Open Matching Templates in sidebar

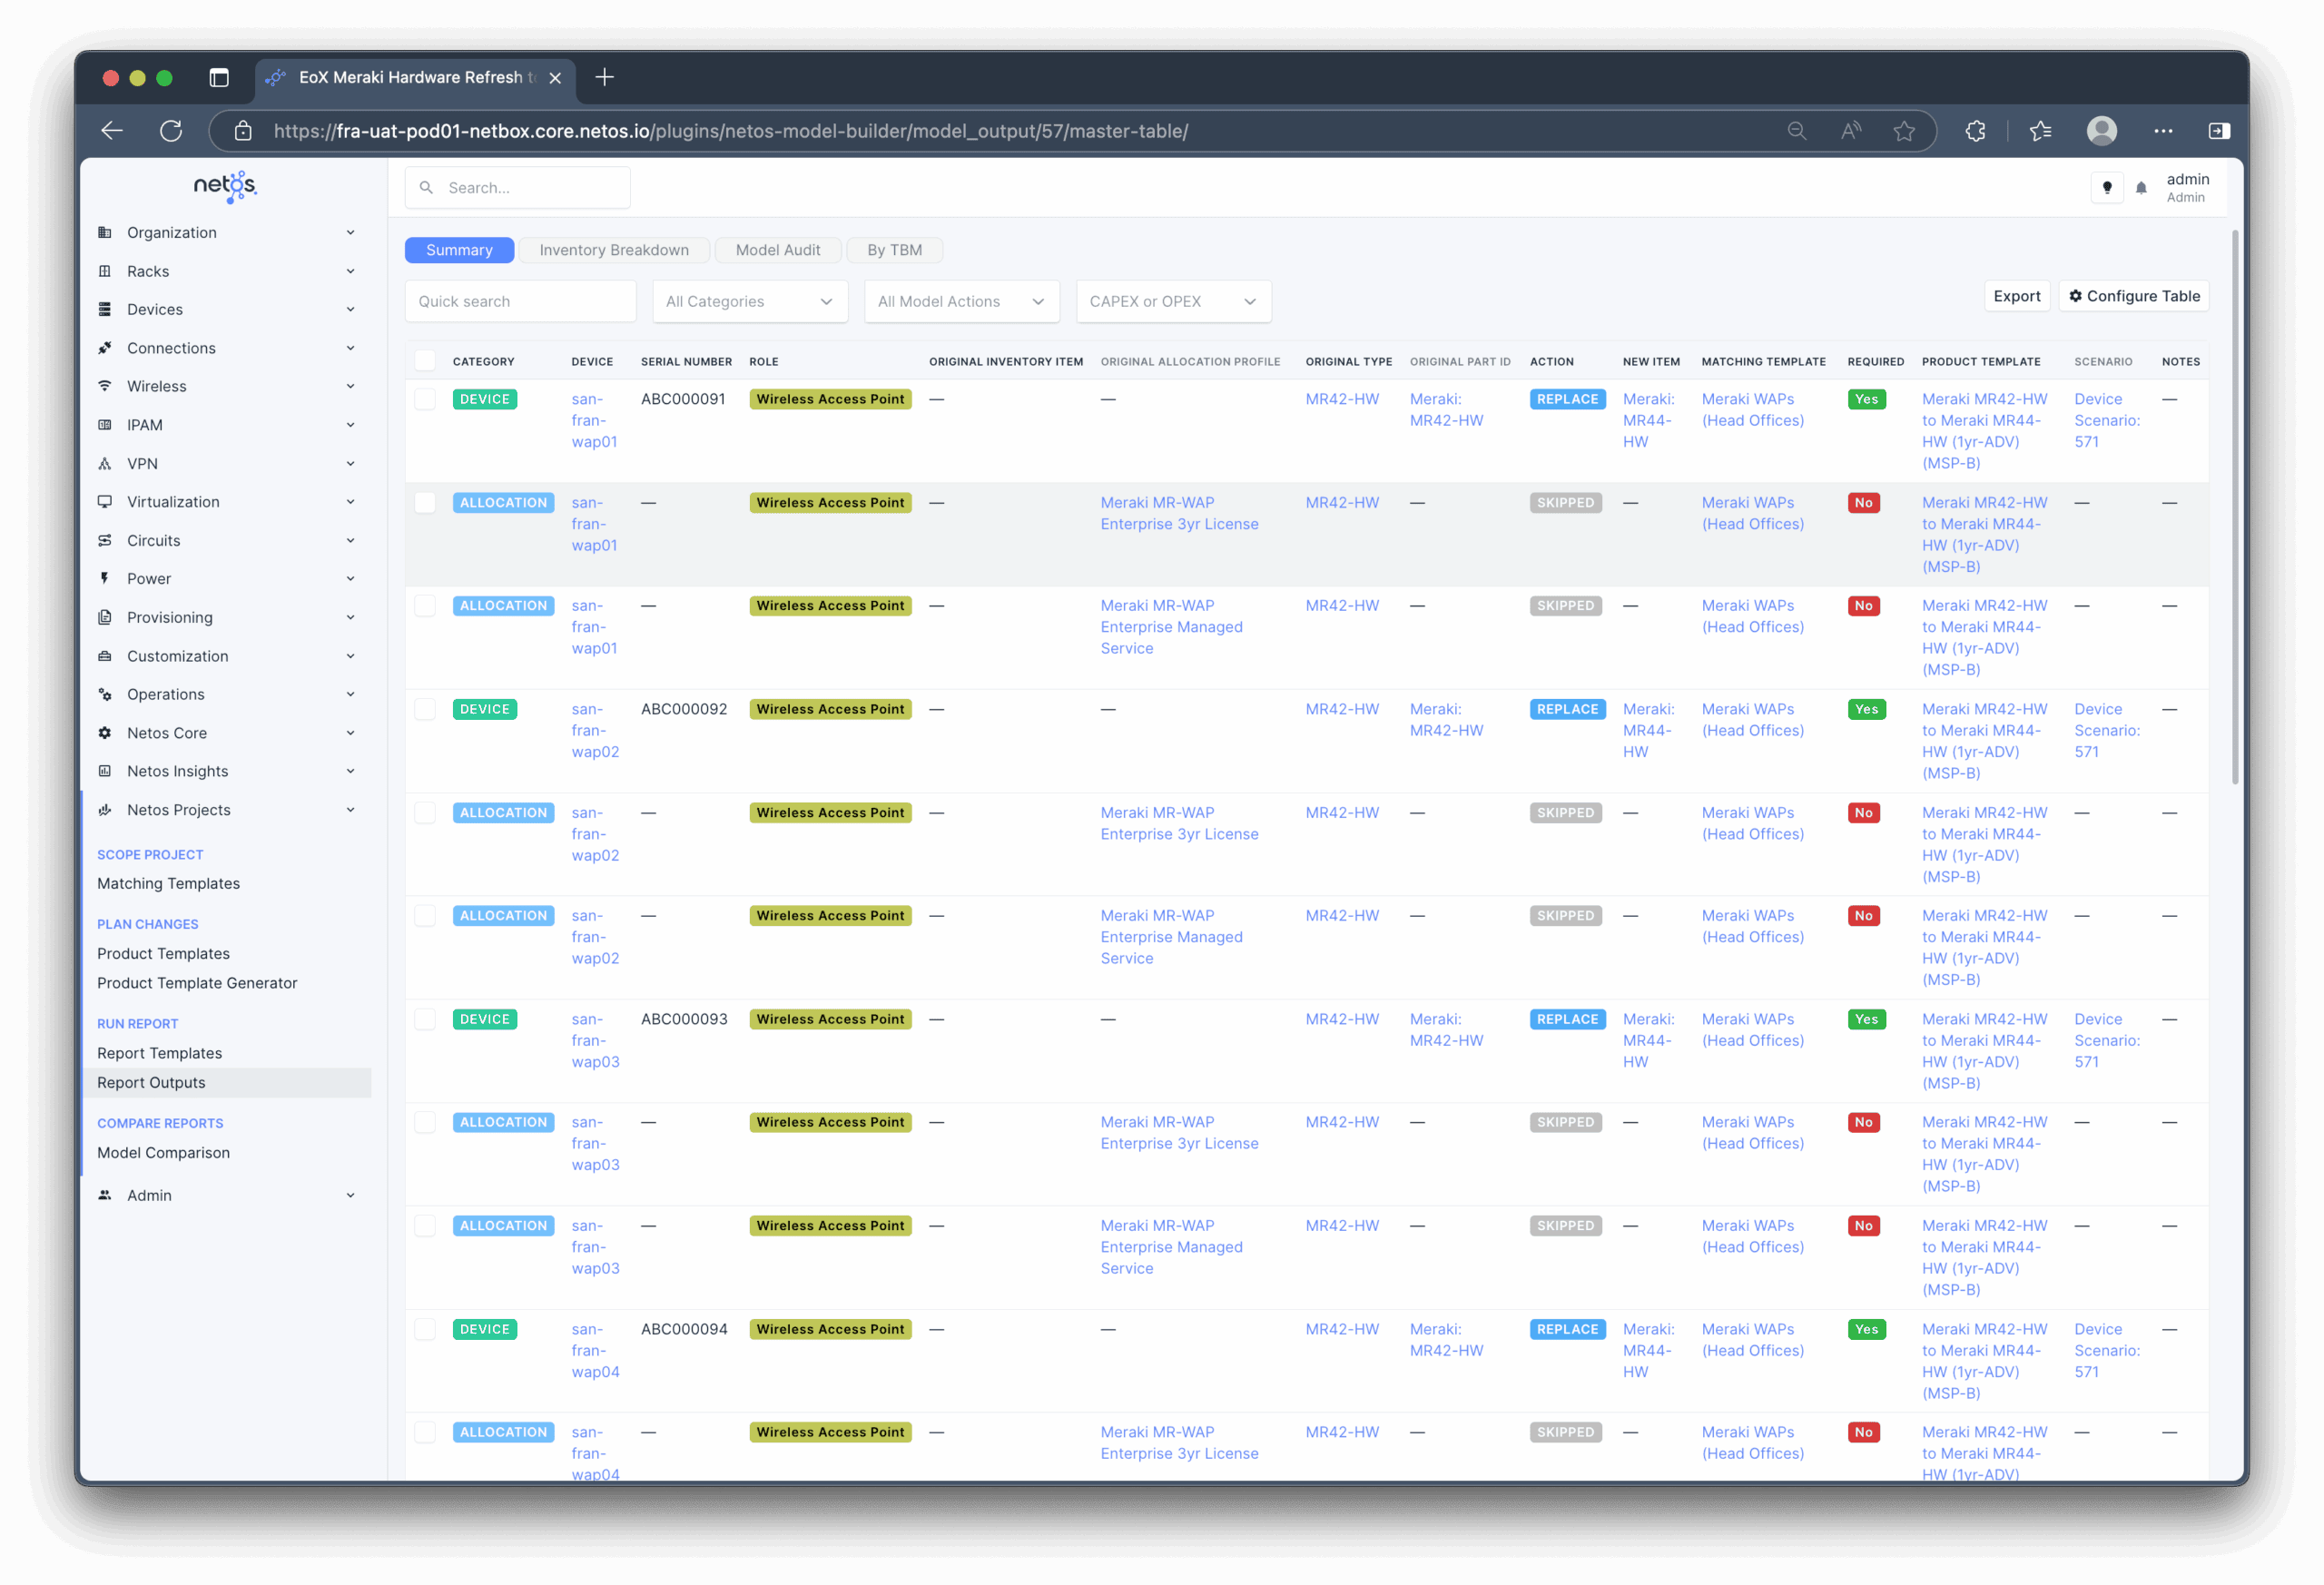click(168, 883)
